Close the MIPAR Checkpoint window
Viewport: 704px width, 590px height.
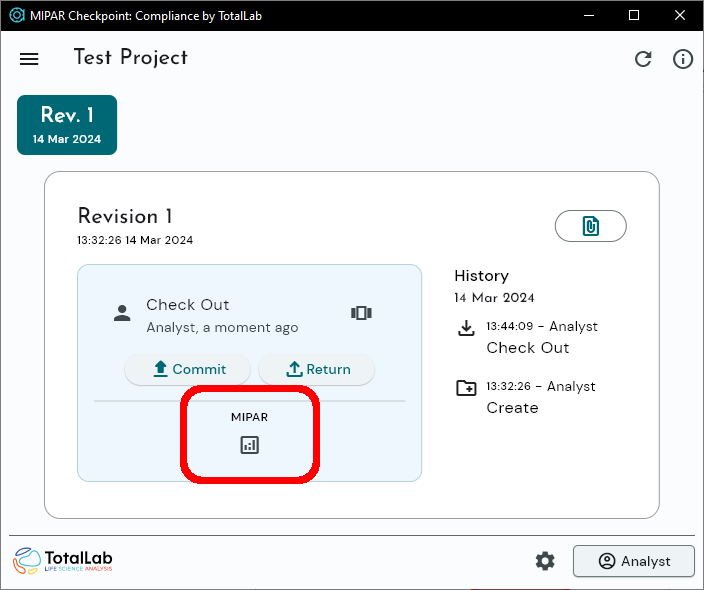pos(680,15)
